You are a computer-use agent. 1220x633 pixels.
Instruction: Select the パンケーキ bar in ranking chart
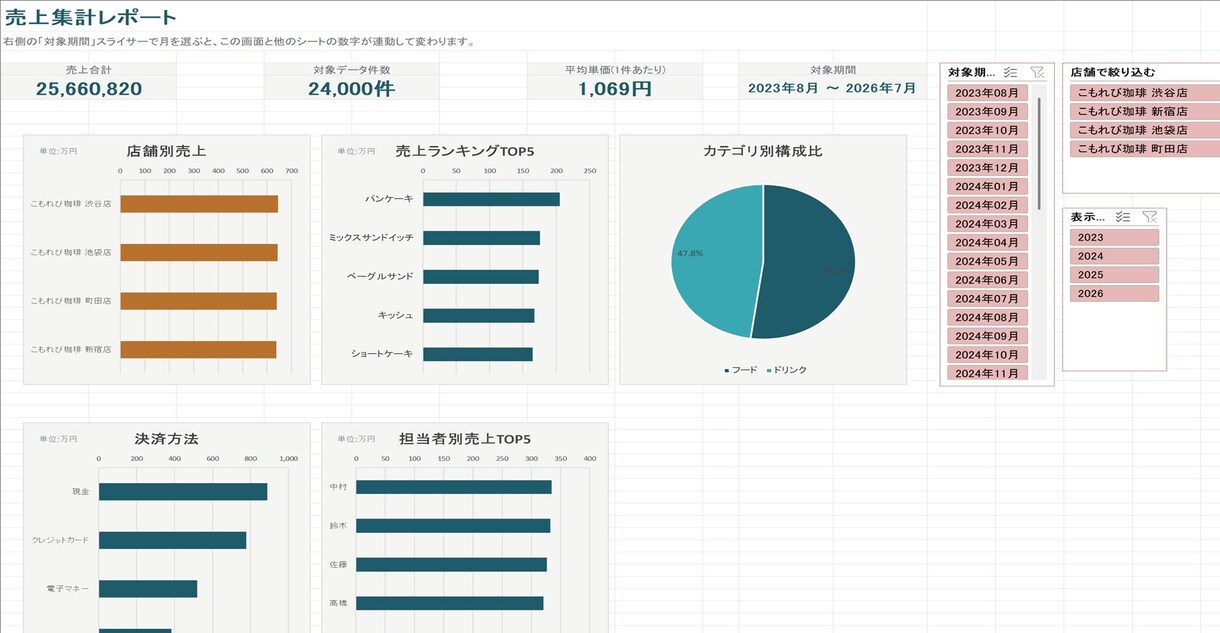(x=491, y=199)
